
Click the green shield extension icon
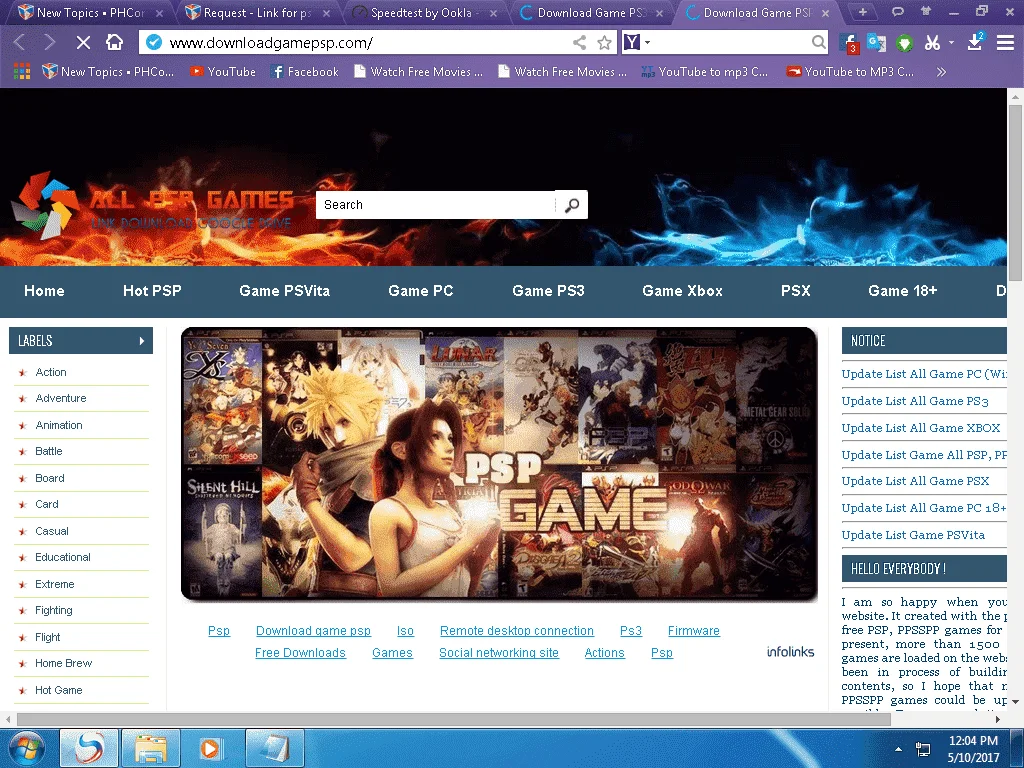pos(904,43)
